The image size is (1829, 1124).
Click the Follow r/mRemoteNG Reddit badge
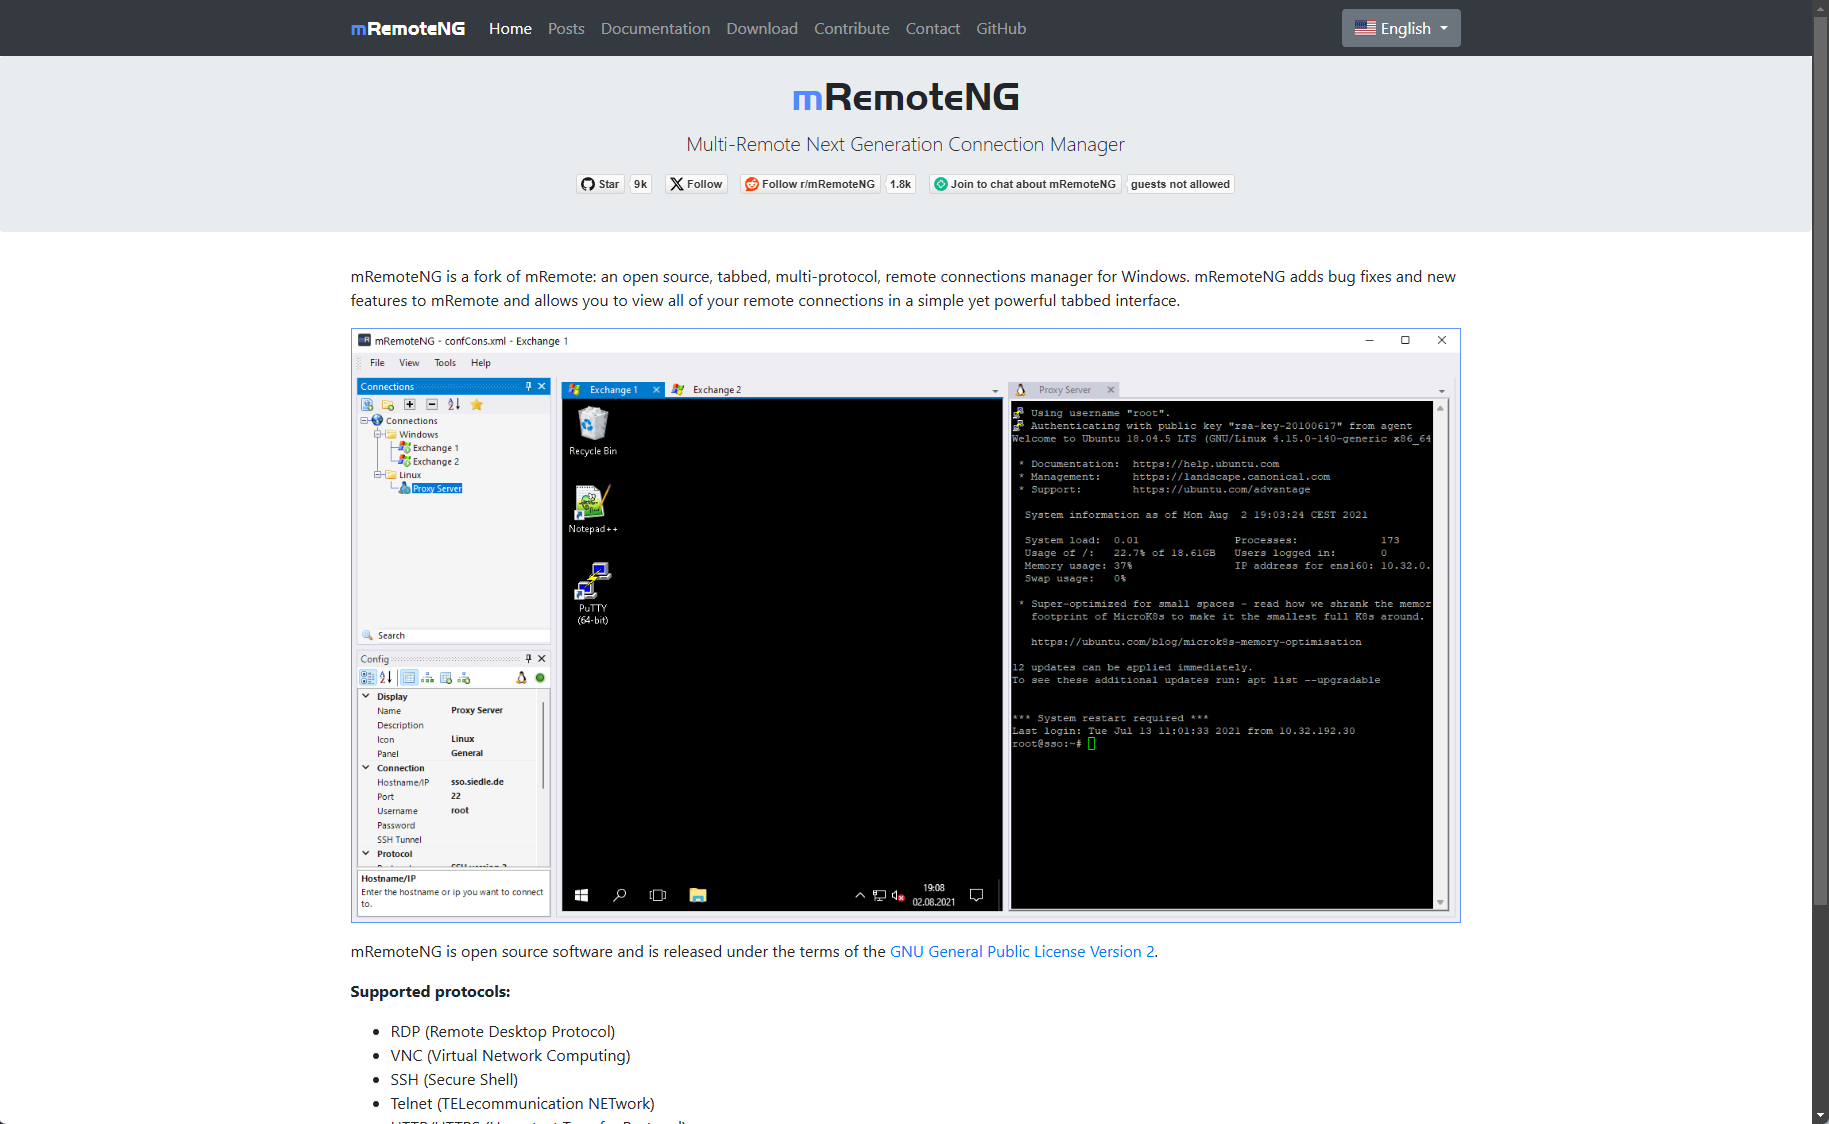click(810, 184)
